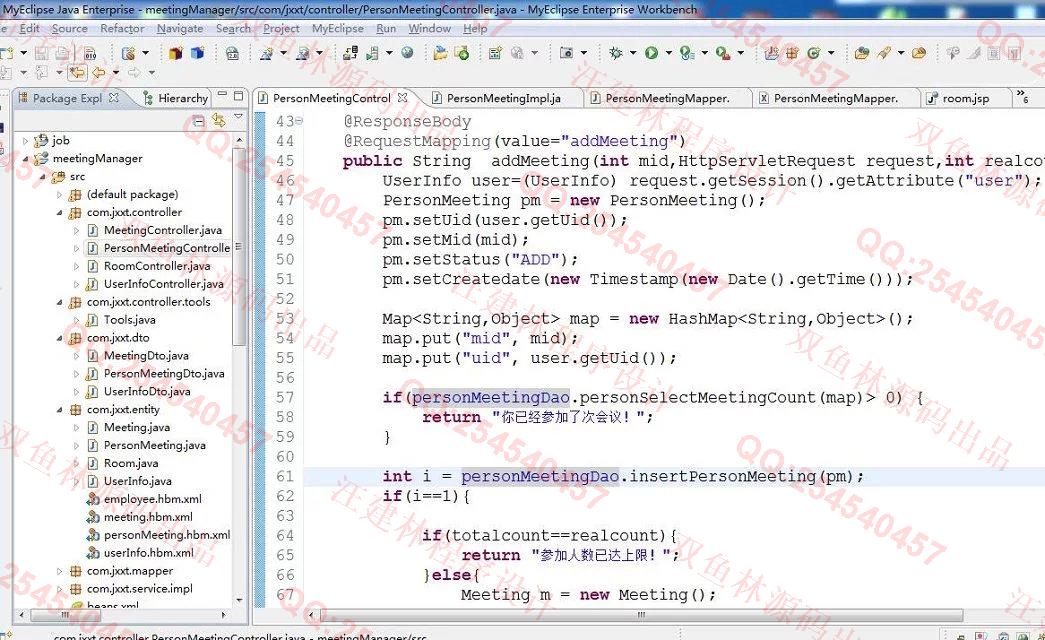Click the Search flashlight toolbar icon
The width and height of the screenshot is (1045, 640).
tap(884, 53)
